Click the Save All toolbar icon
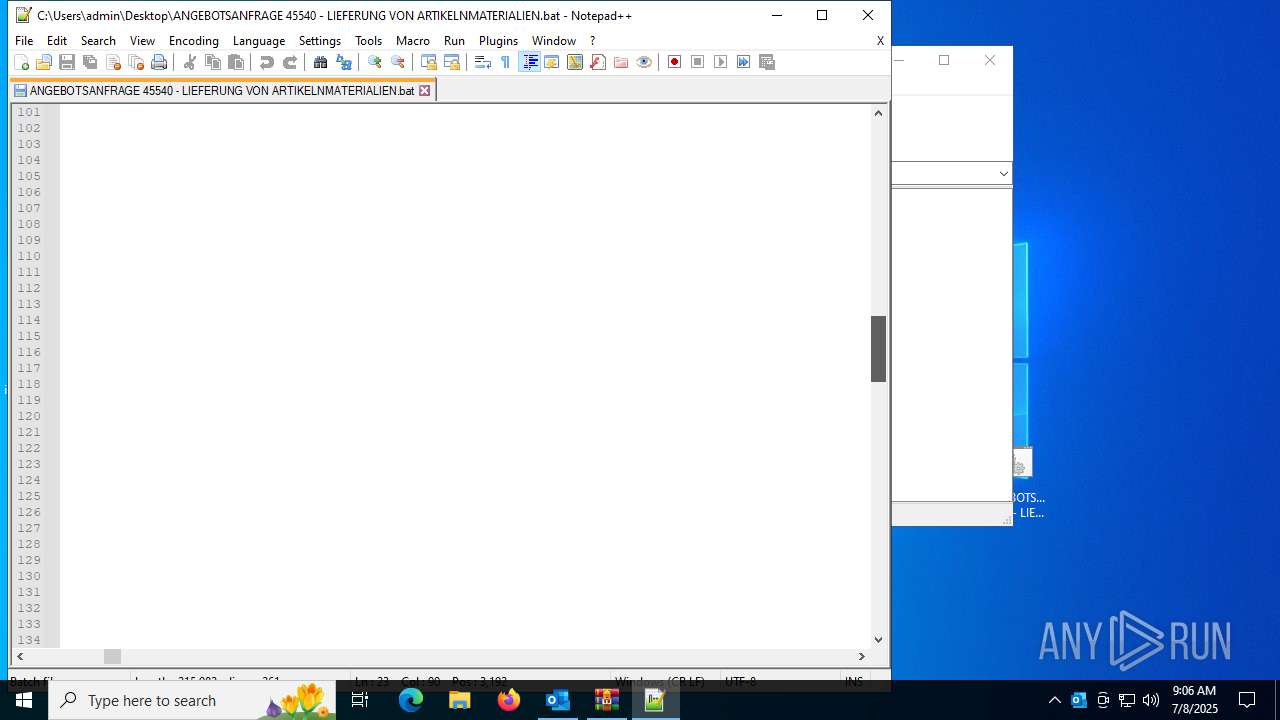1280x720 pixels. 90,62
